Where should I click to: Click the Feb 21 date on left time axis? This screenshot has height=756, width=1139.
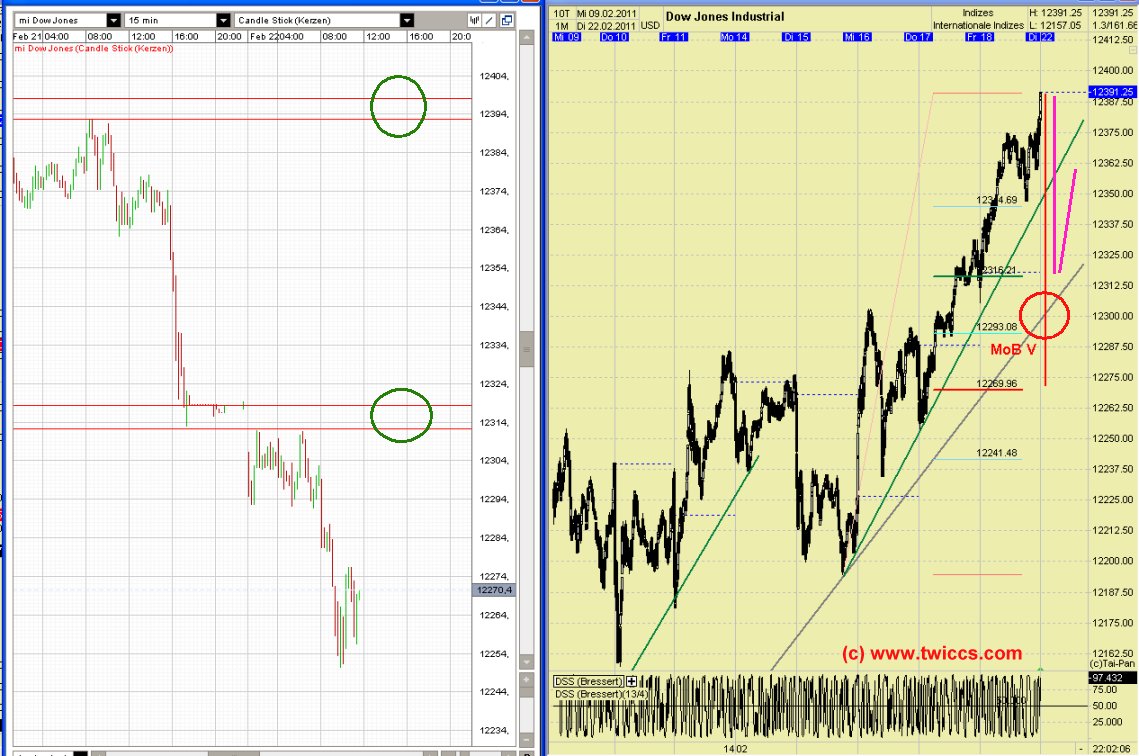[x=27, y=36]
